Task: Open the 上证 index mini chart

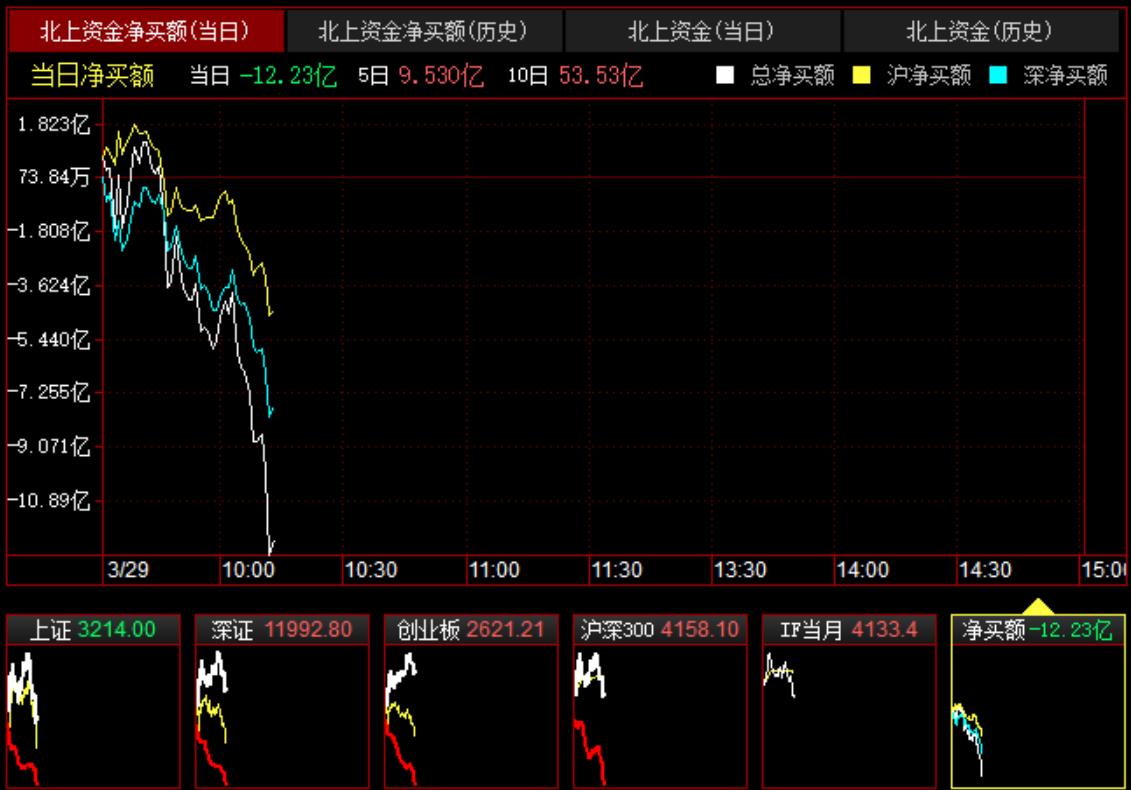Action: (x=93, y=700)
